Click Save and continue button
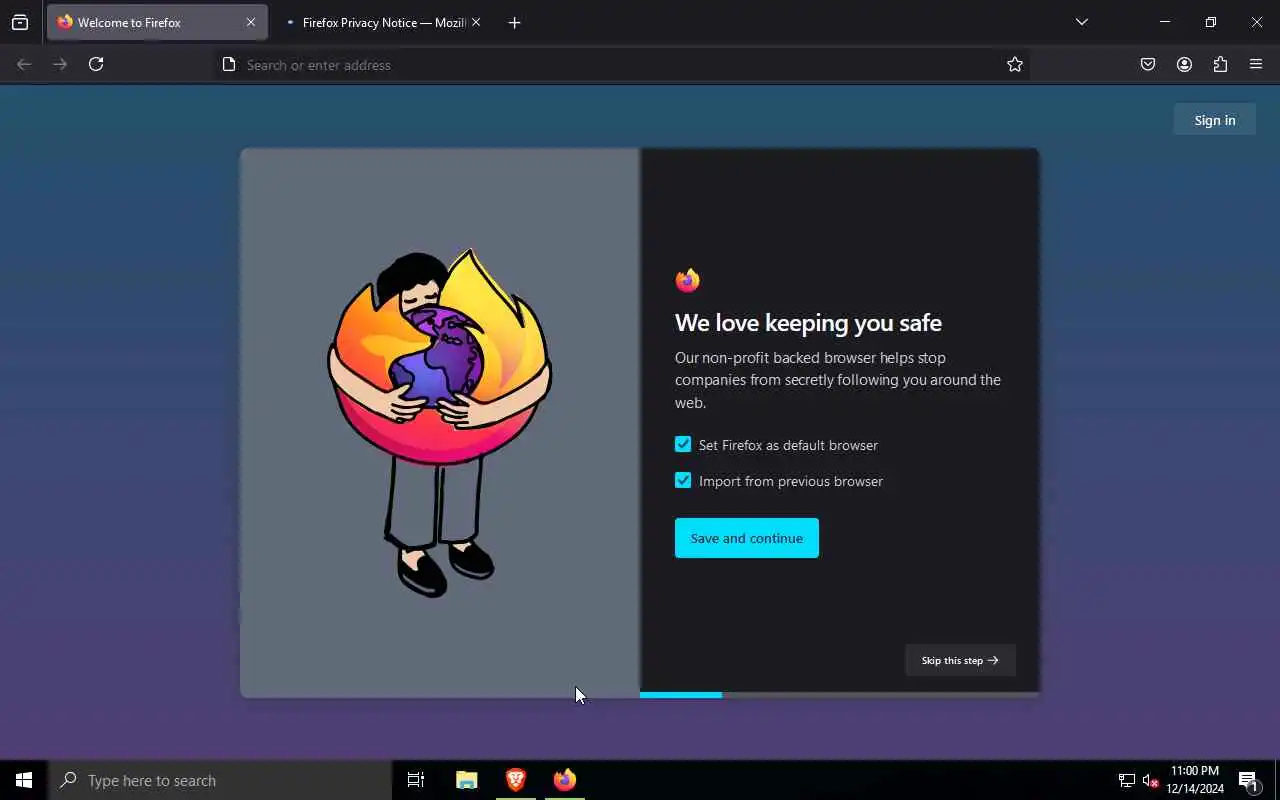Image resolution: width=1280 pixels, height=800 pixels. [x=747, y=538]
